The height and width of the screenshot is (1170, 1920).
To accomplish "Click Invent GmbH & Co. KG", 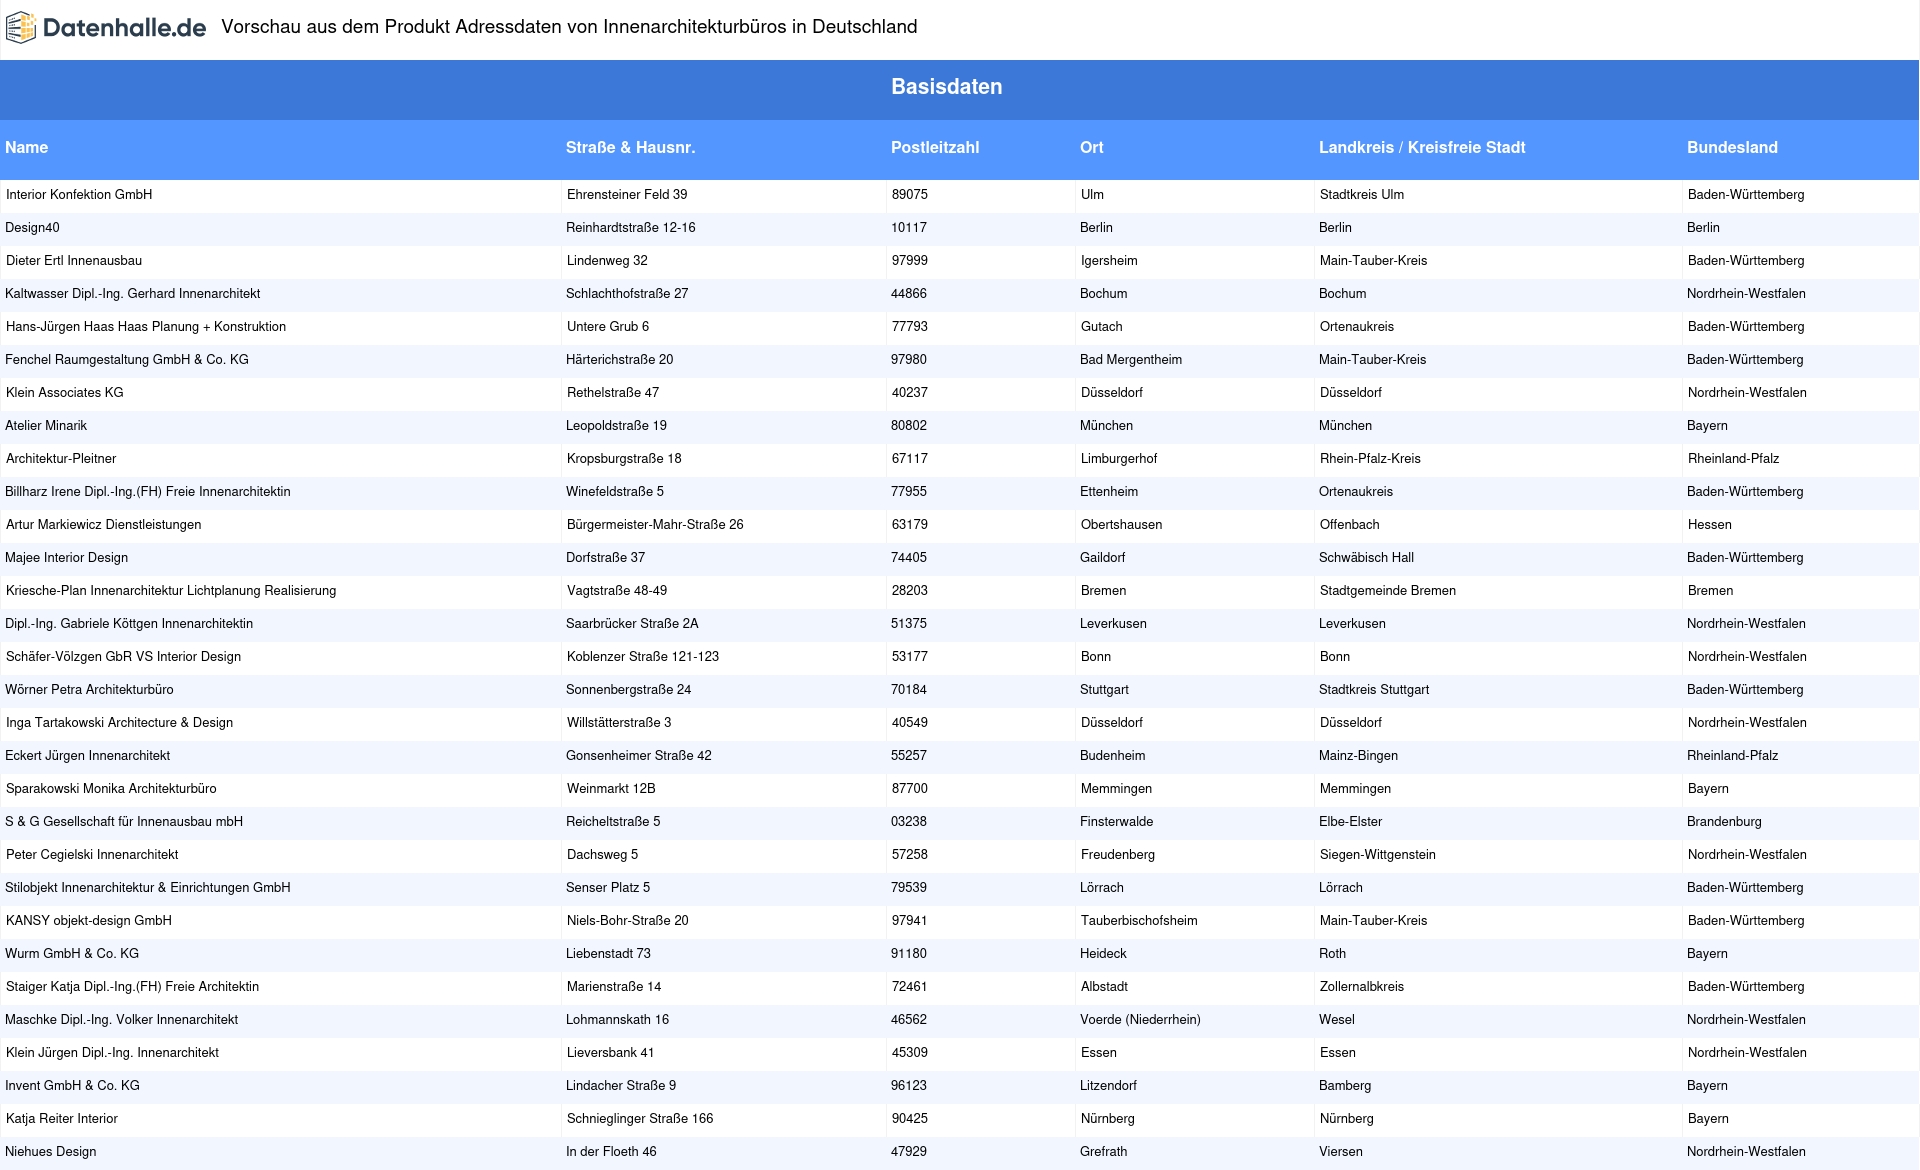I will [72, 1086].
